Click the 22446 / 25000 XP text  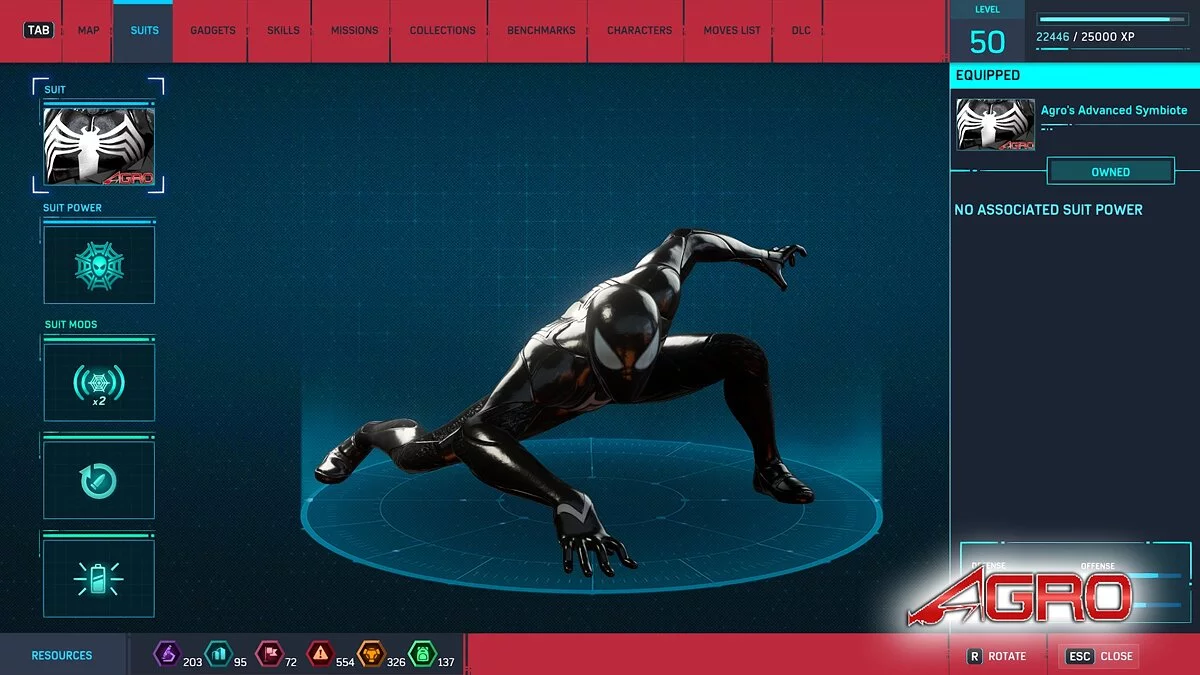pos(1085,37)
